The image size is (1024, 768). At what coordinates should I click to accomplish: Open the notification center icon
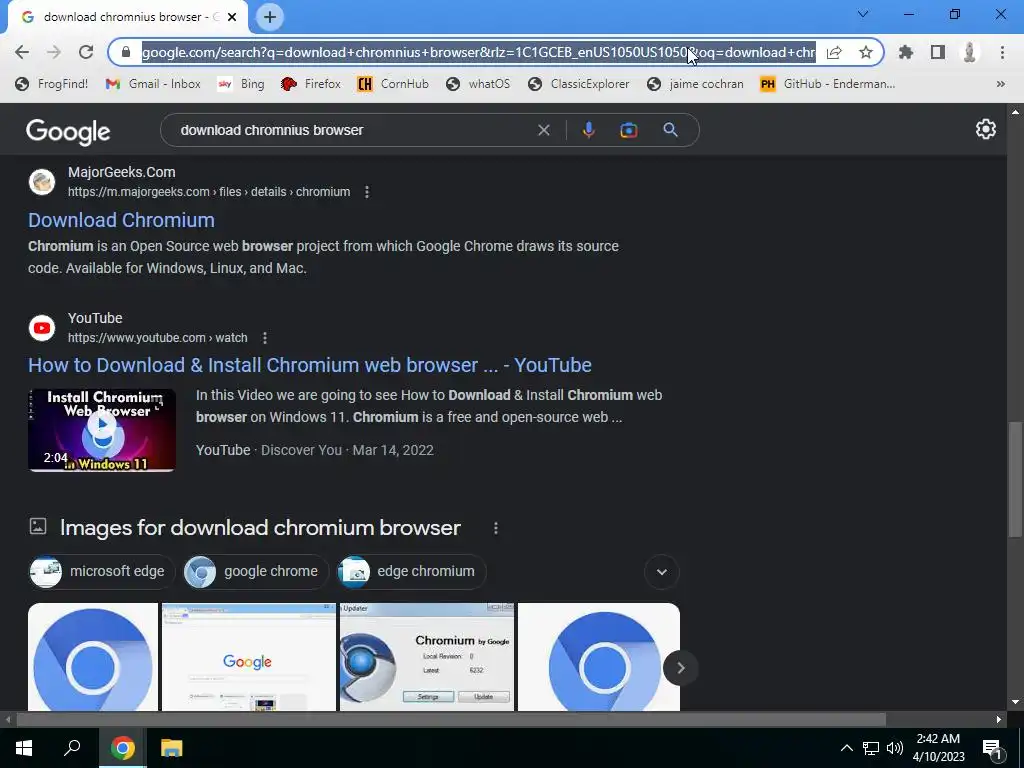993,748
